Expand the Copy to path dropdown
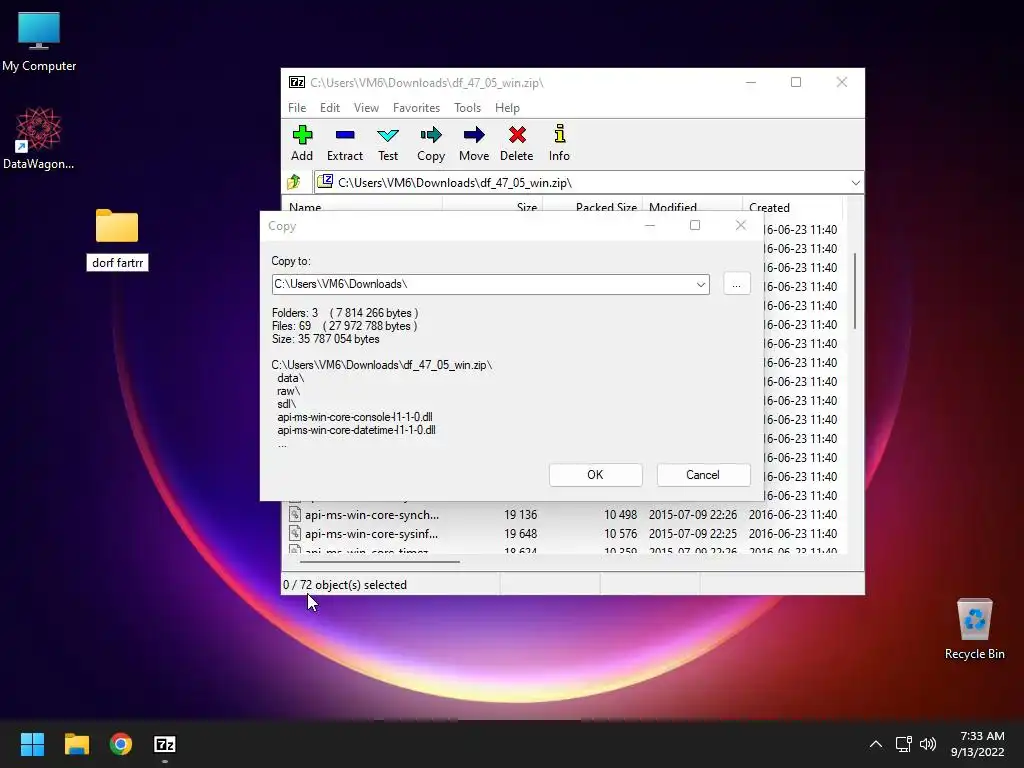The height and width of the screenshot is (768, 1024). tap(701, 285)
